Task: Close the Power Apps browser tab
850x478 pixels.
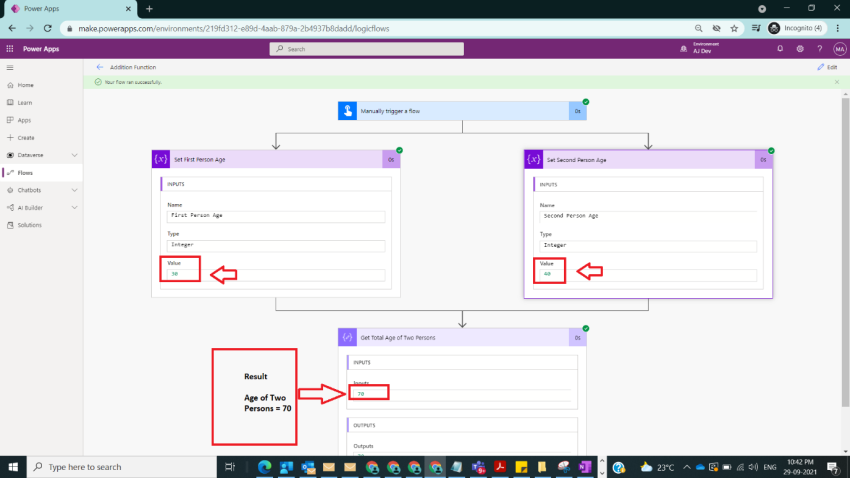Action: [128, 9]
